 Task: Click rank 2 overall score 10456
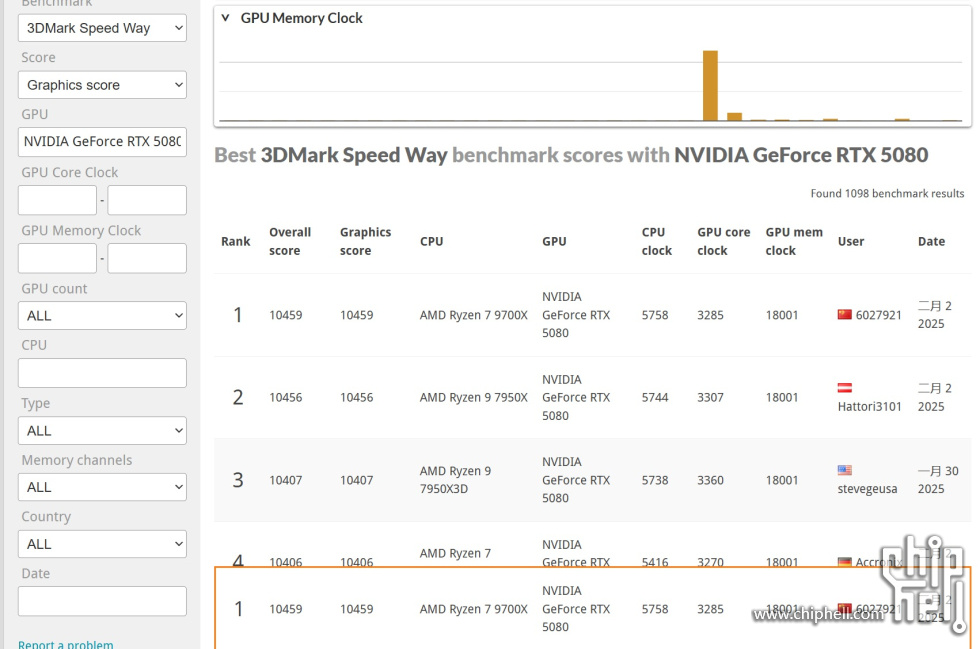(286, 398)
